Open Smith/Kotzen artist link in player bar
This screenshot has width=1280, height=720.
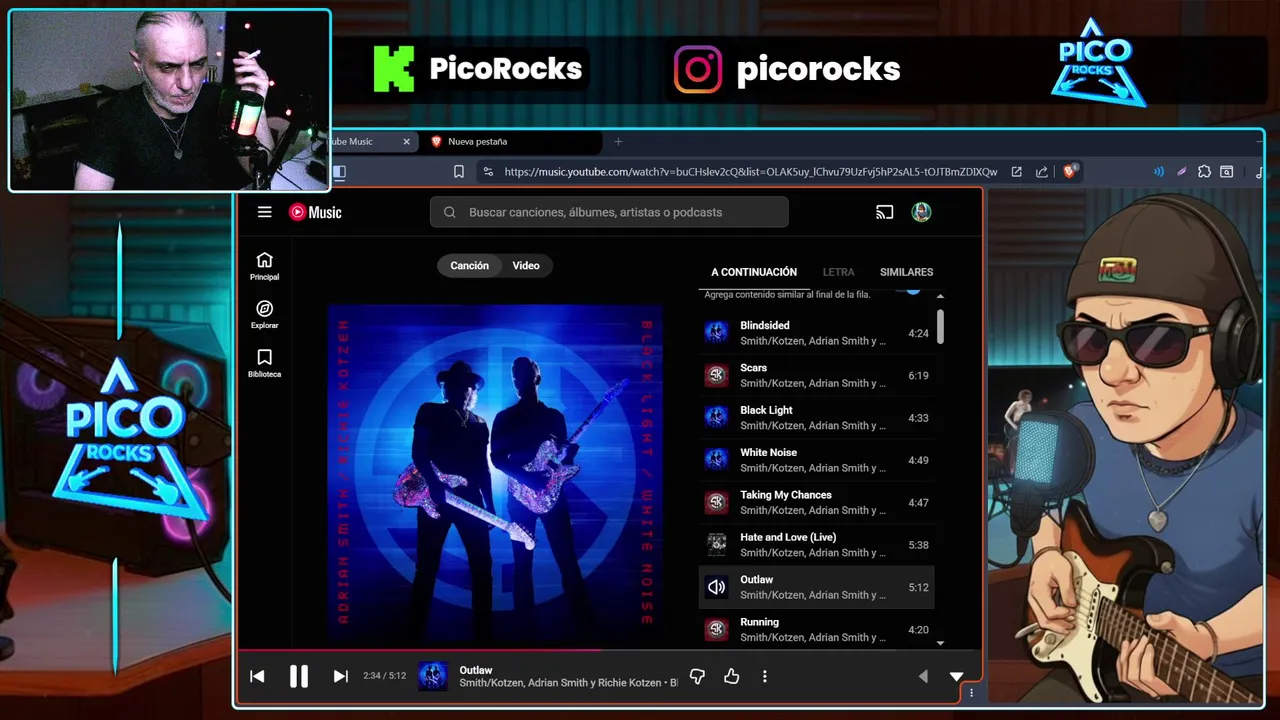pyautogui.click(x=490, y=683)
